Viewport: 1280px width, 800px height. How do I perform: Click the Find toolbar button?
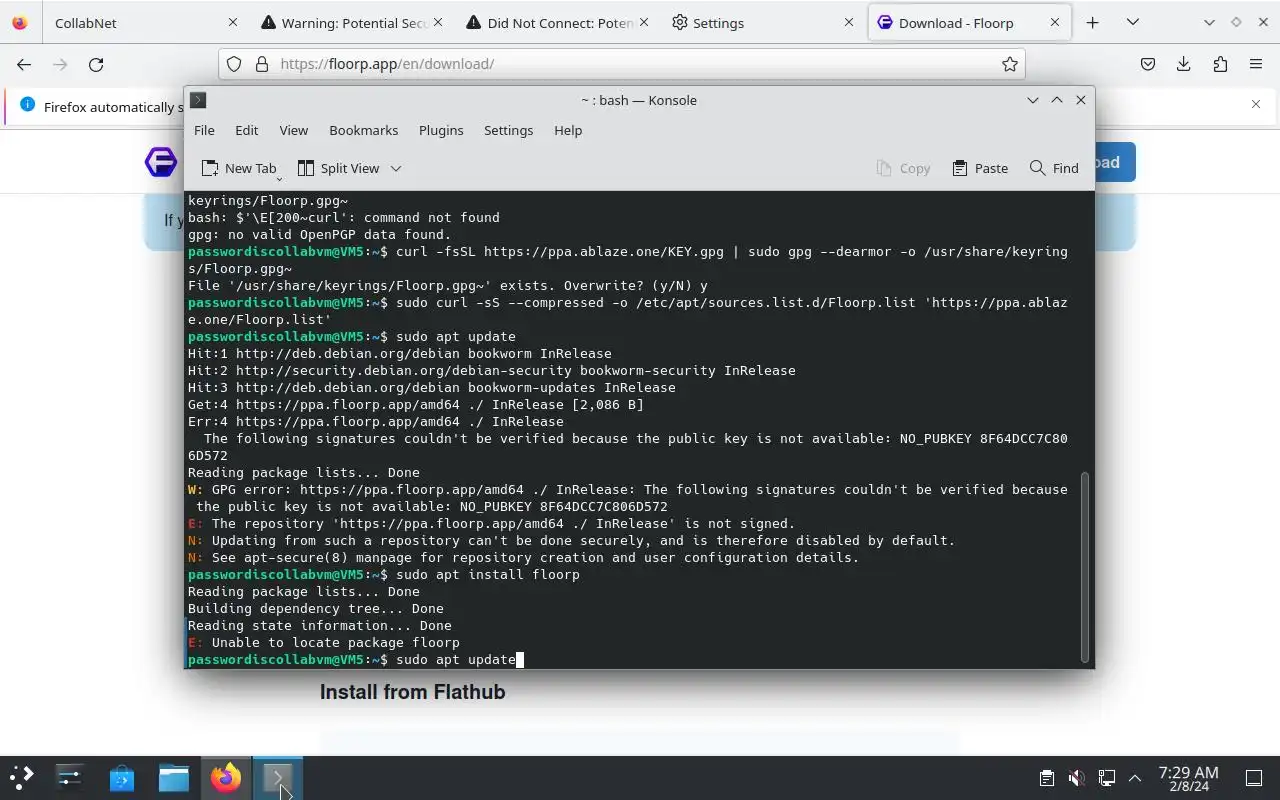coord(1054,168)
